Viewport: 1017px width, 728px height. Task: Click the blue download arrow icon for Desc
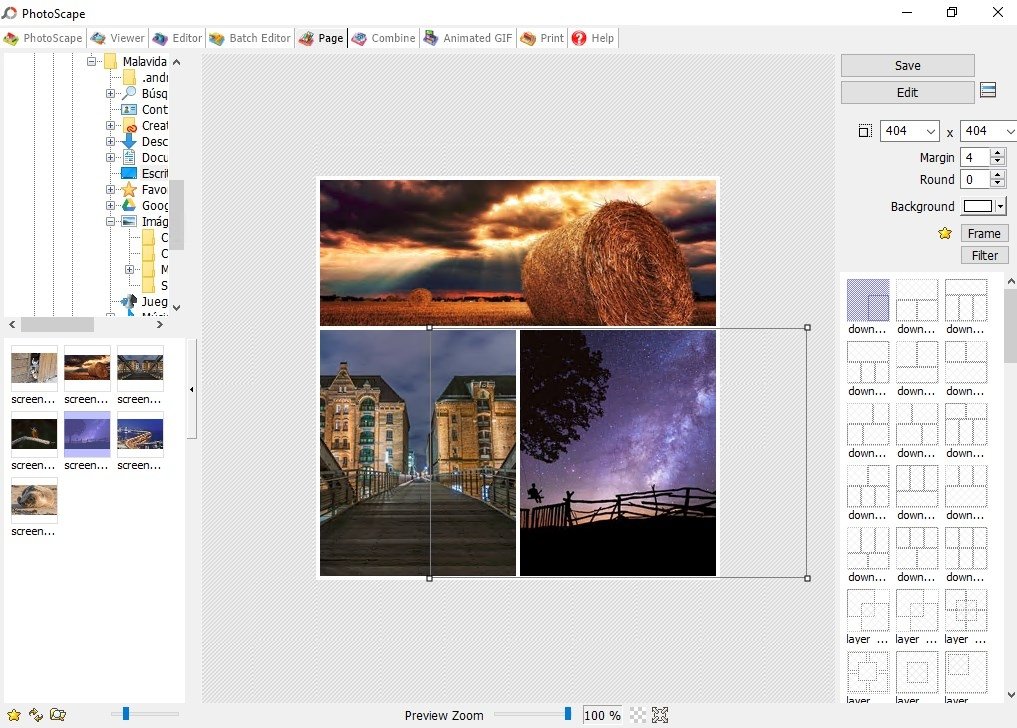click(129, 141)
